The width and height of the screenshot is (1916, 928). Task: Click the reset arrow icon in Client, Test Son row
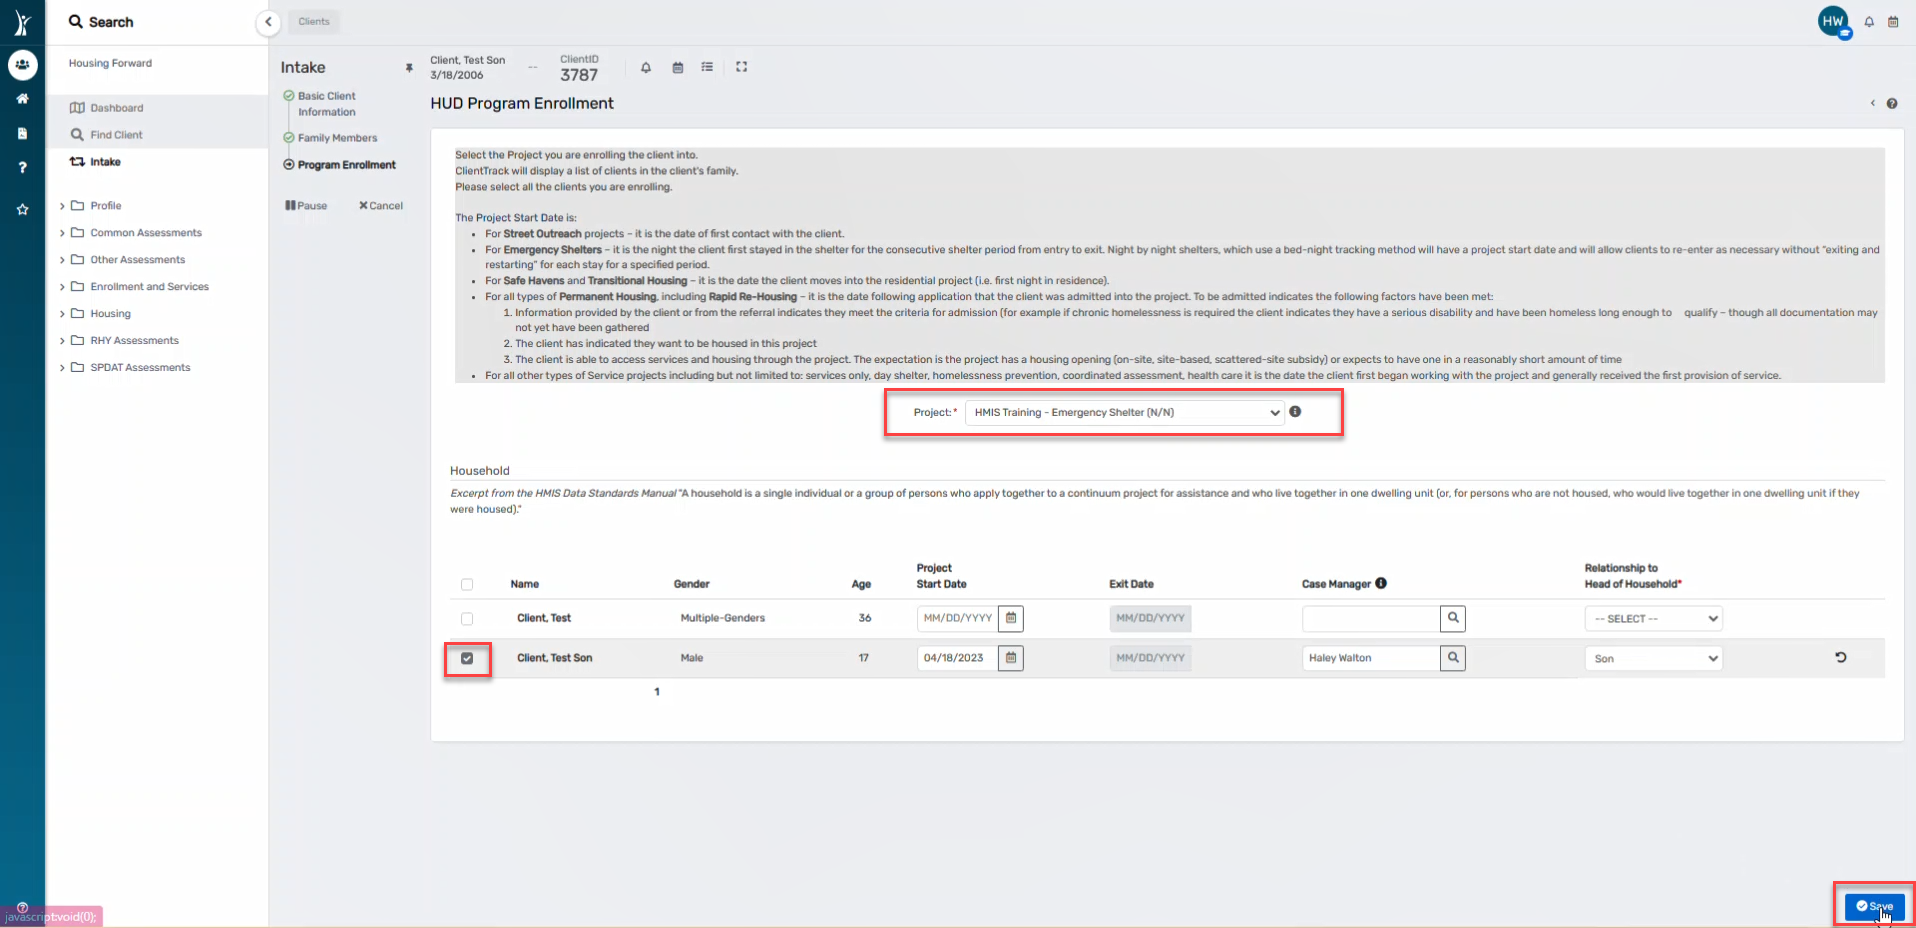1841,658
